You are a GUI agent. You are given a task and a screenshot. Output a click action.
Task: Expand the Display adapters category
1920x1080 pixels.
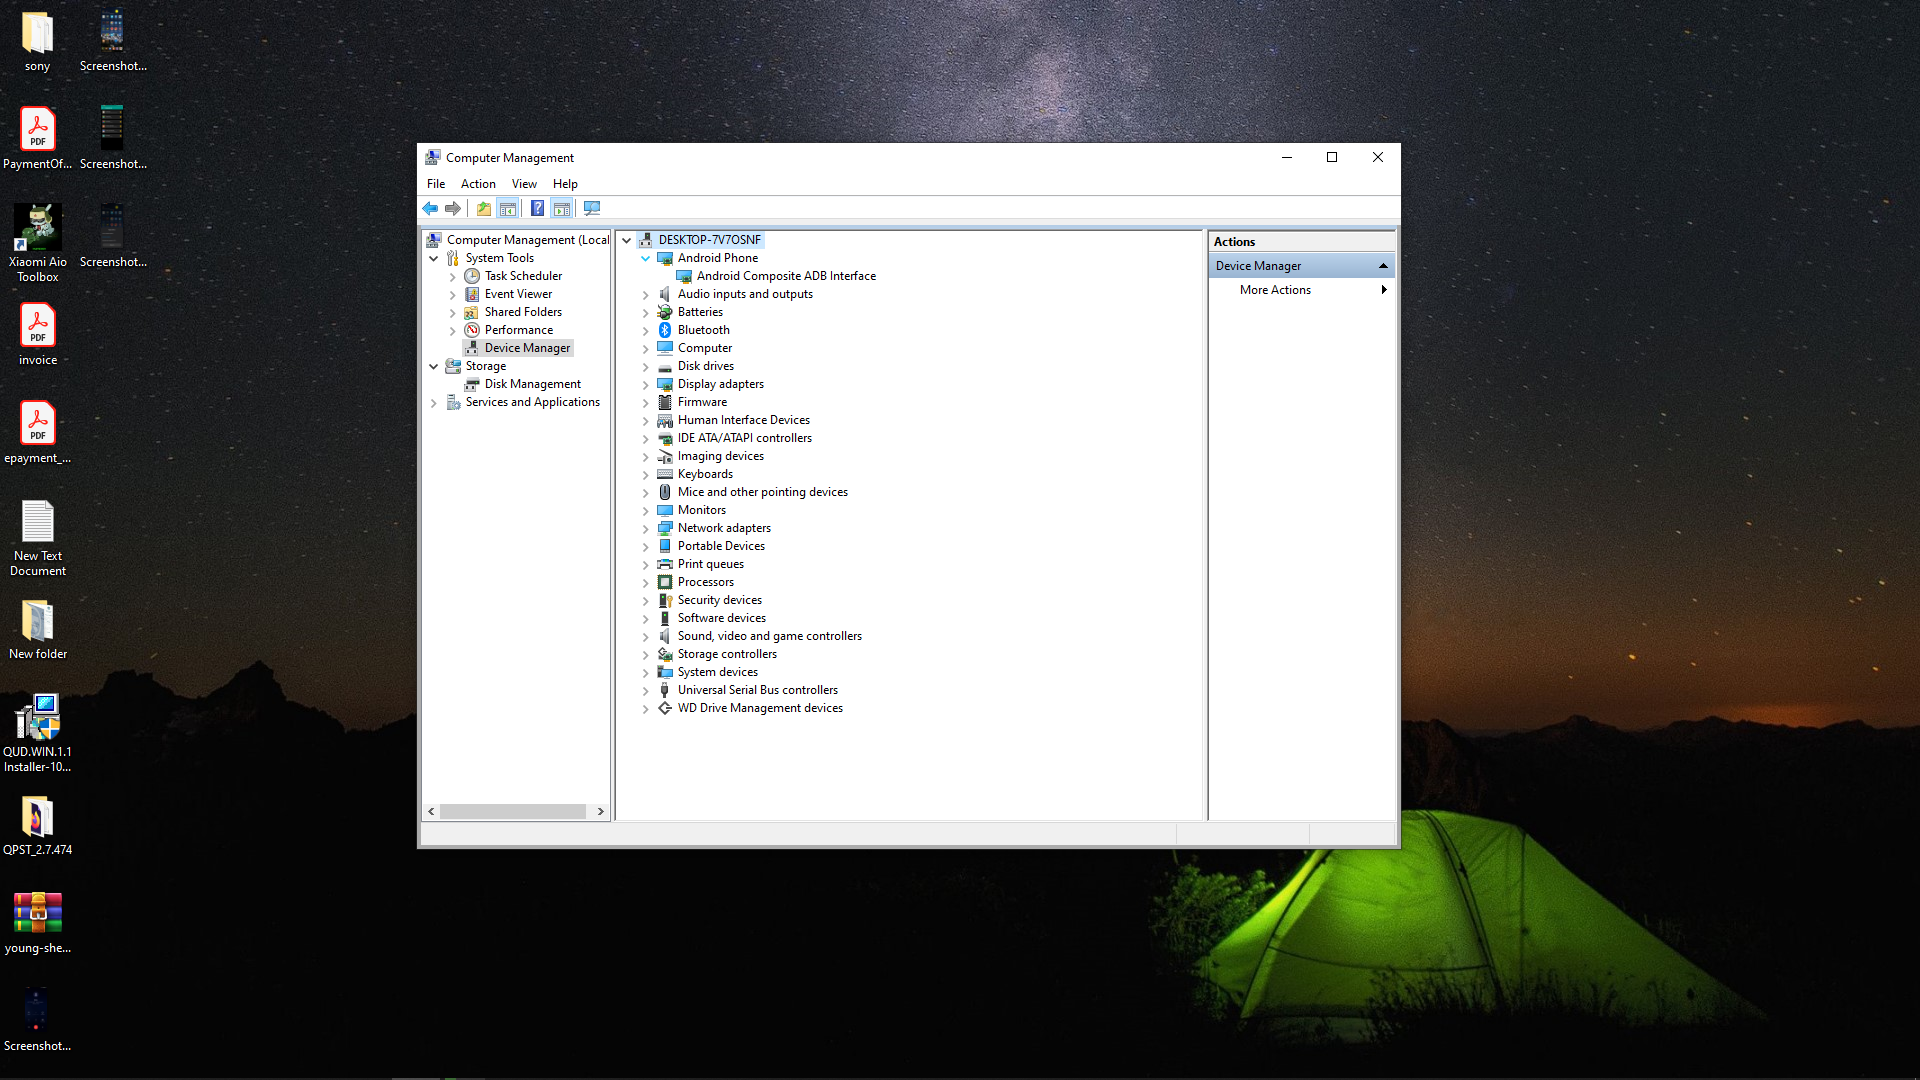point(646,384)
